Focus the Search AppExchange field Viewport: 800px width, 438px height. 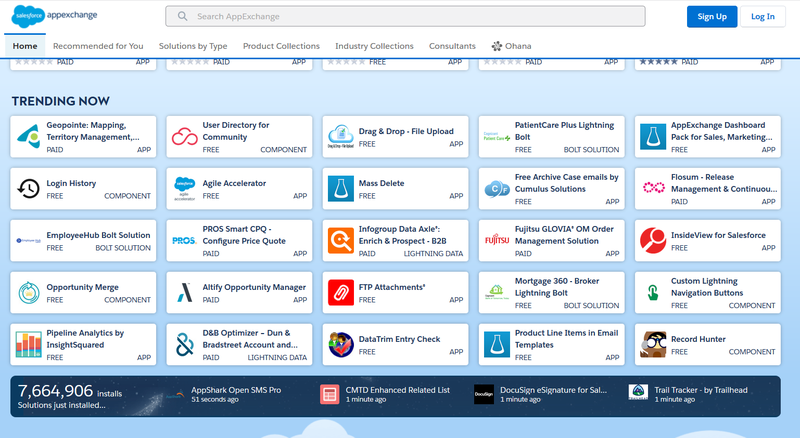coord(405,16)
